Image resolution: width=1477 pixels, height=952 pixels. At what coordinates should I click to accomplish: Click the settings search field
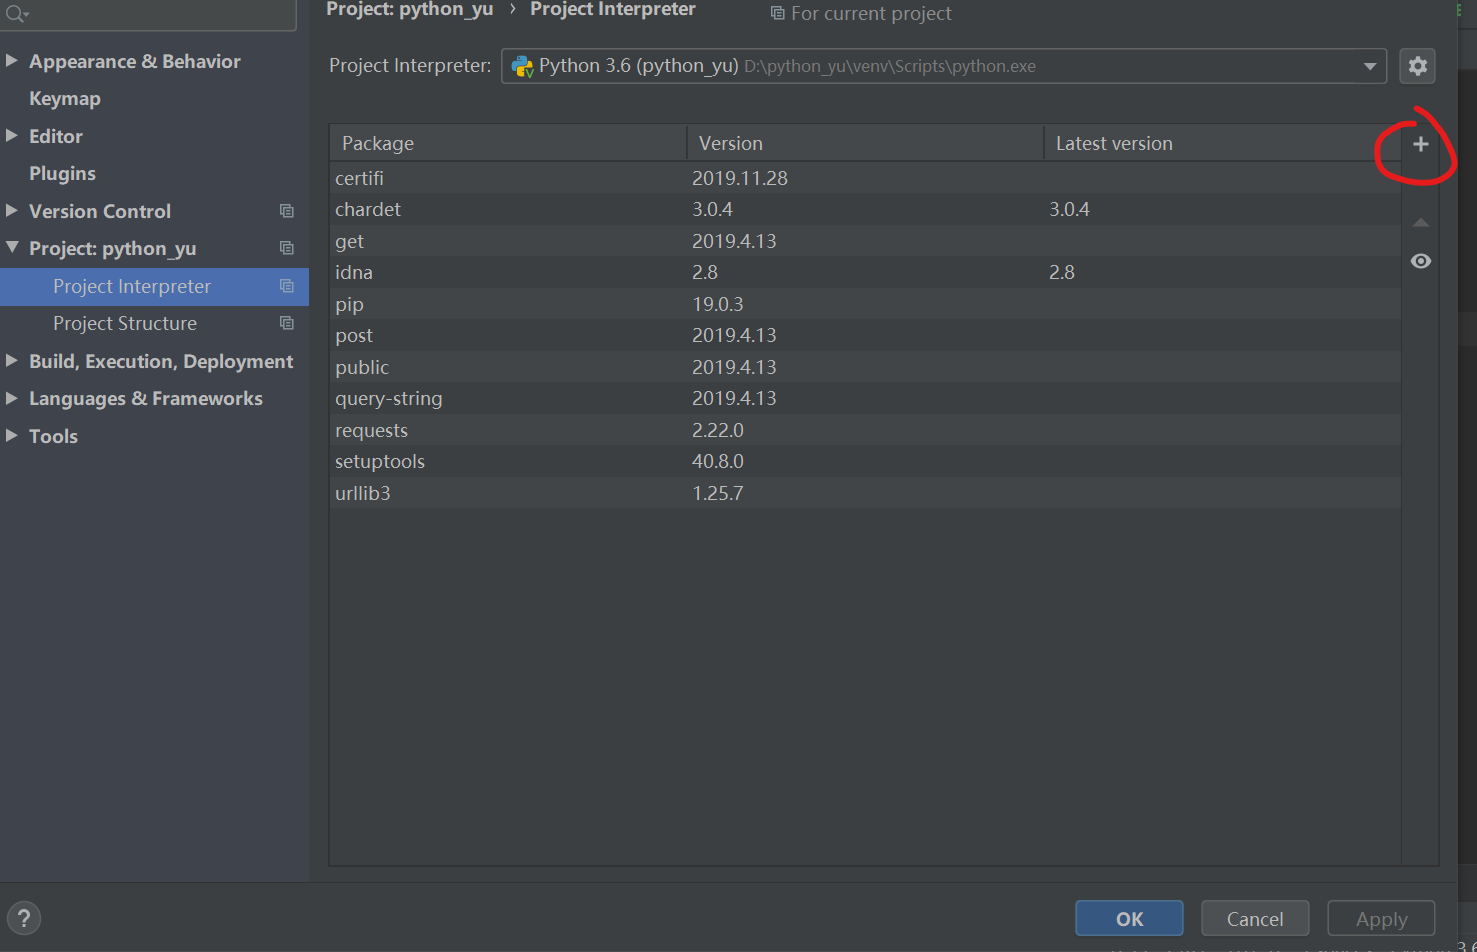click(148, 14)
